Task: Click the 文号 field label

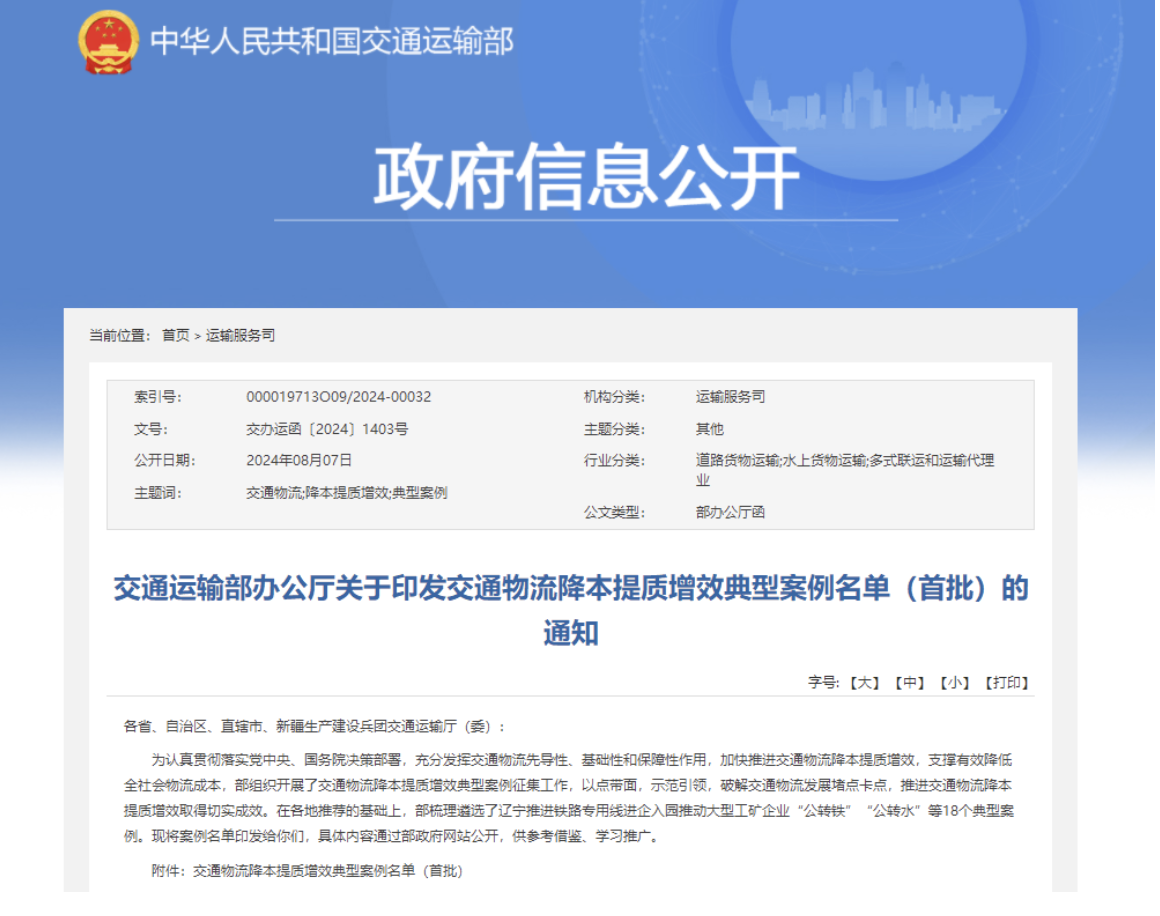Action: (151, 429)
